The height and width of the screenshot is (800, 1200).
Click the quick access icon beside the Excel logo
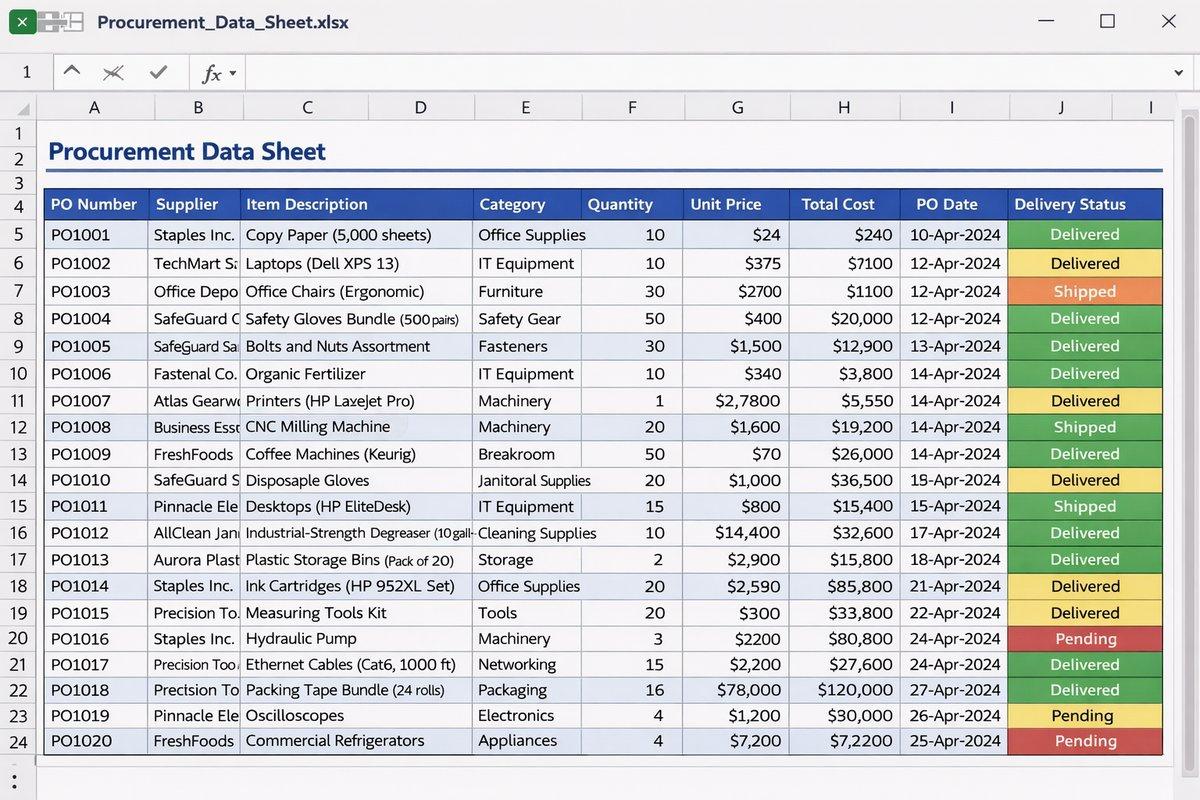[63, 21]
